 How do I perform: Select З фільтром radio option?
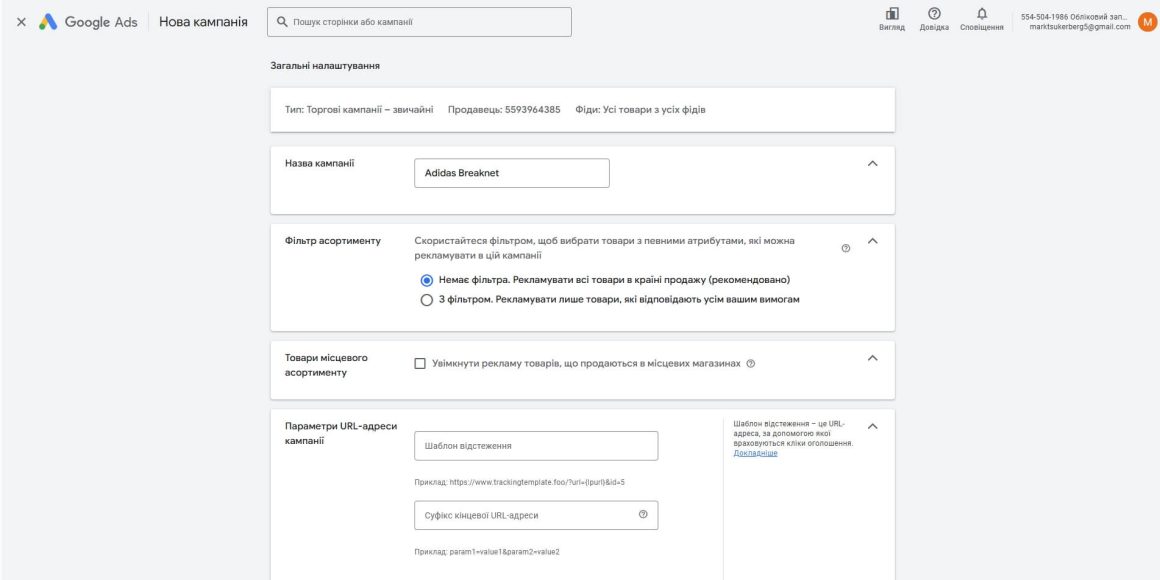point(426,300)
